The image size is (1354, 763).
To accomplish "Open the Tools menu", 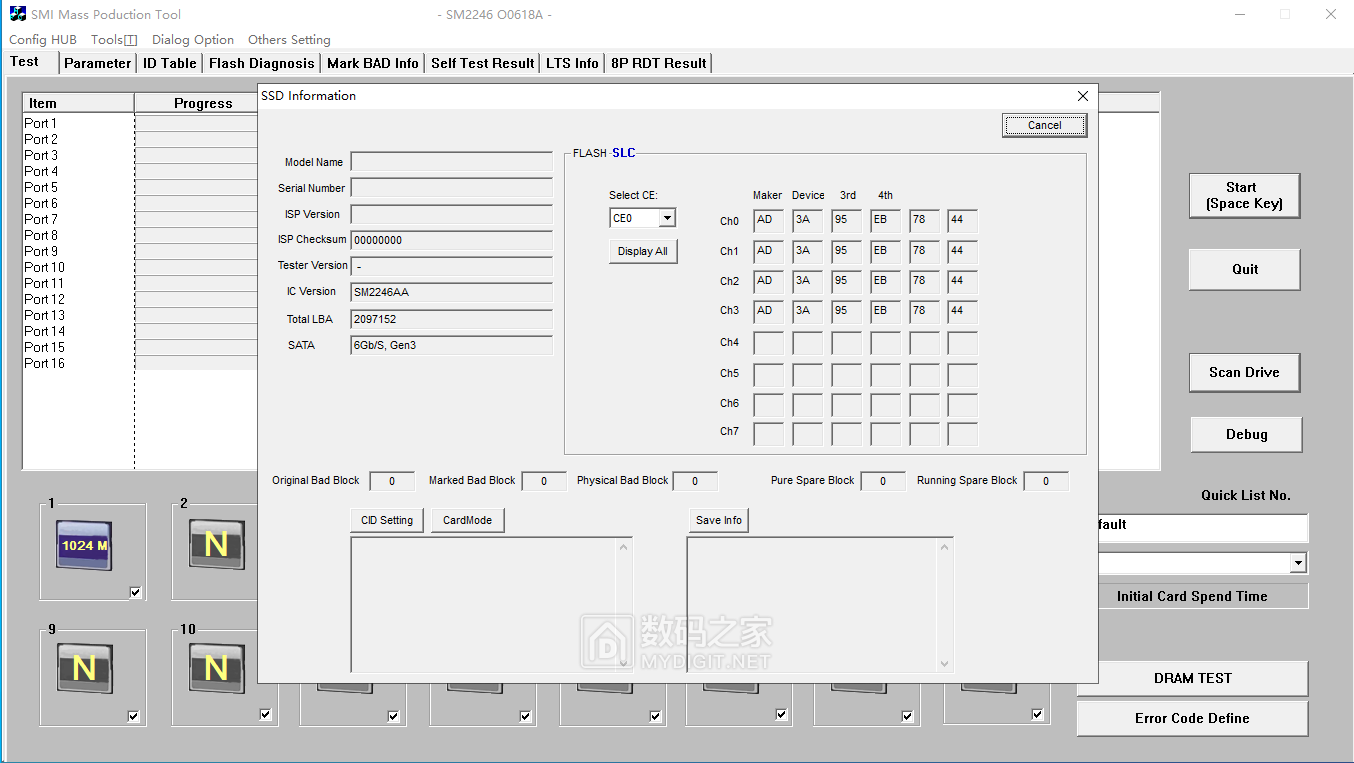I will click(x=114, y=40).
